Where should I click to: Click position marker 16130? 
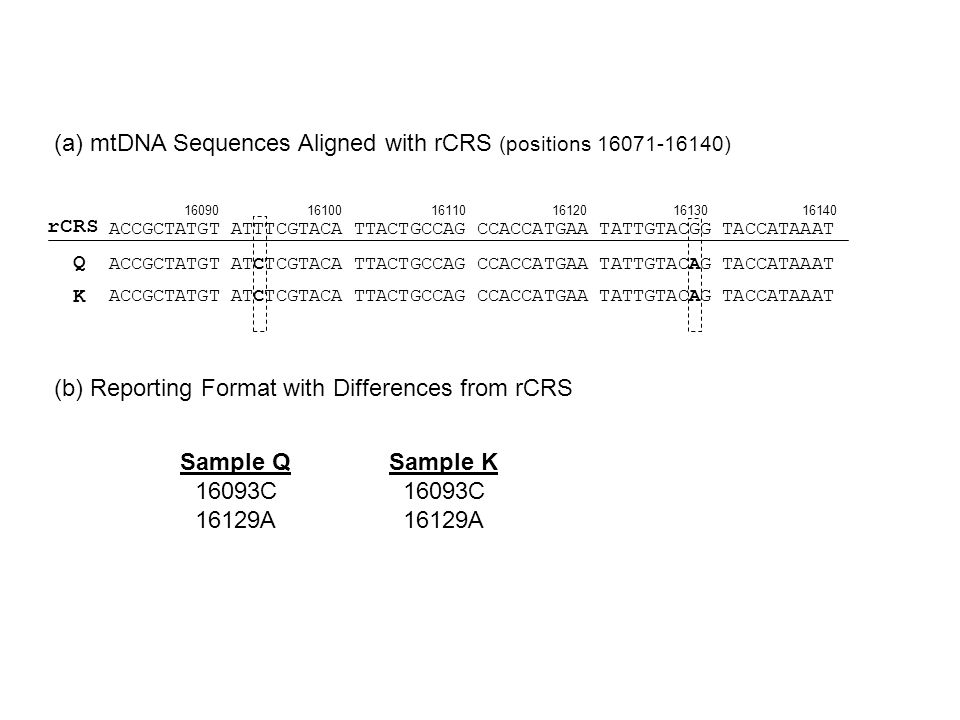tap(691, 211)
